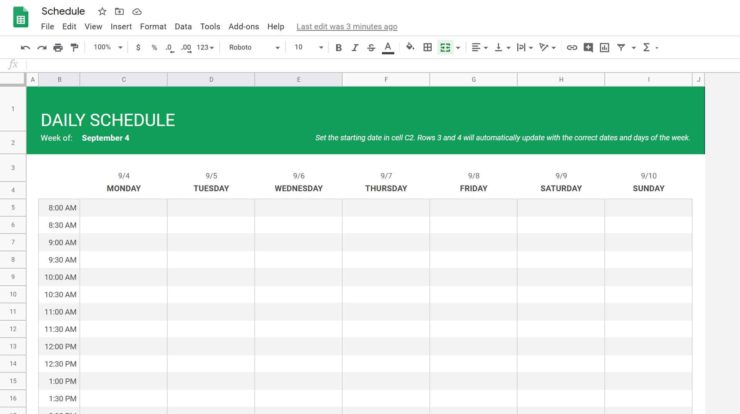Viewport: 740px width, 414px height.
Task: Open the Format menu
Action: coord(153,27)
